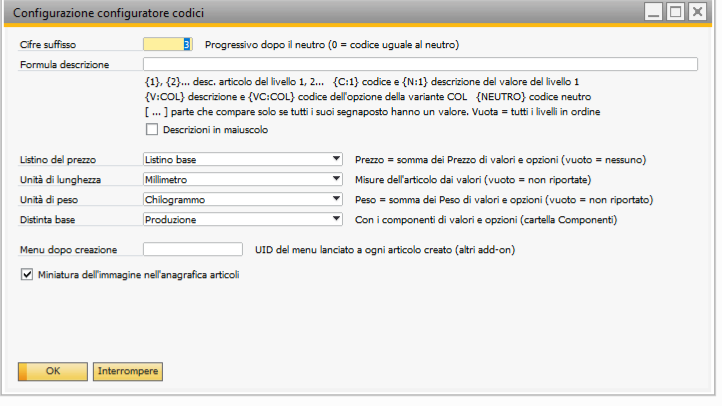This screenshot has width=722, height=406.
Task: Uncheck Miniatura dell'immagine nell'anagrafica articoli
Action: [27, 275]
